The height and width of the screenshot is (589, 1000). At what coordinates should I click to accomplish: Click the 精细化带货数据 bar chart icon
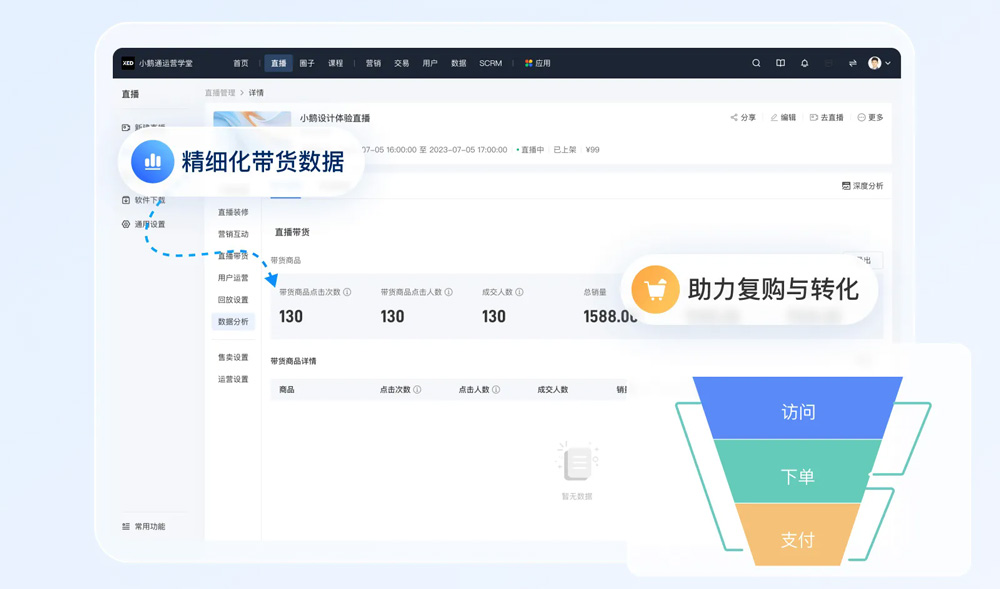(152, 162)
